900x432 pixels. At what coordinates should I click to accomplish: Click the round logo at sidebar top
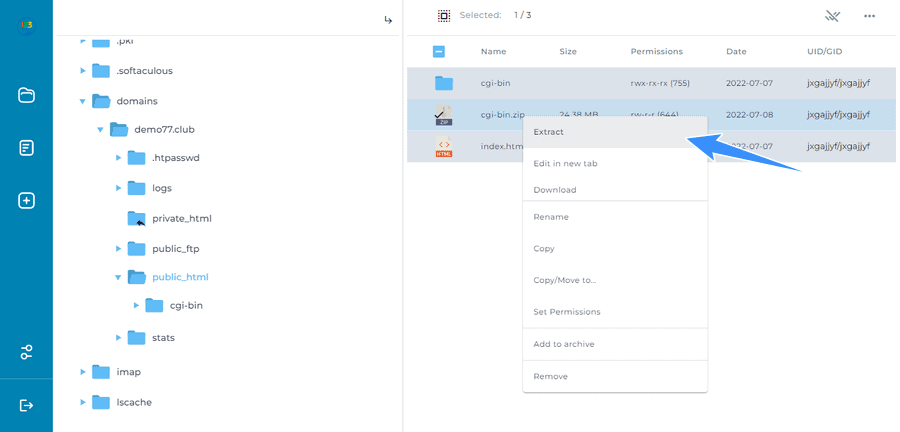pyautogui.click(x=26, y=25)
